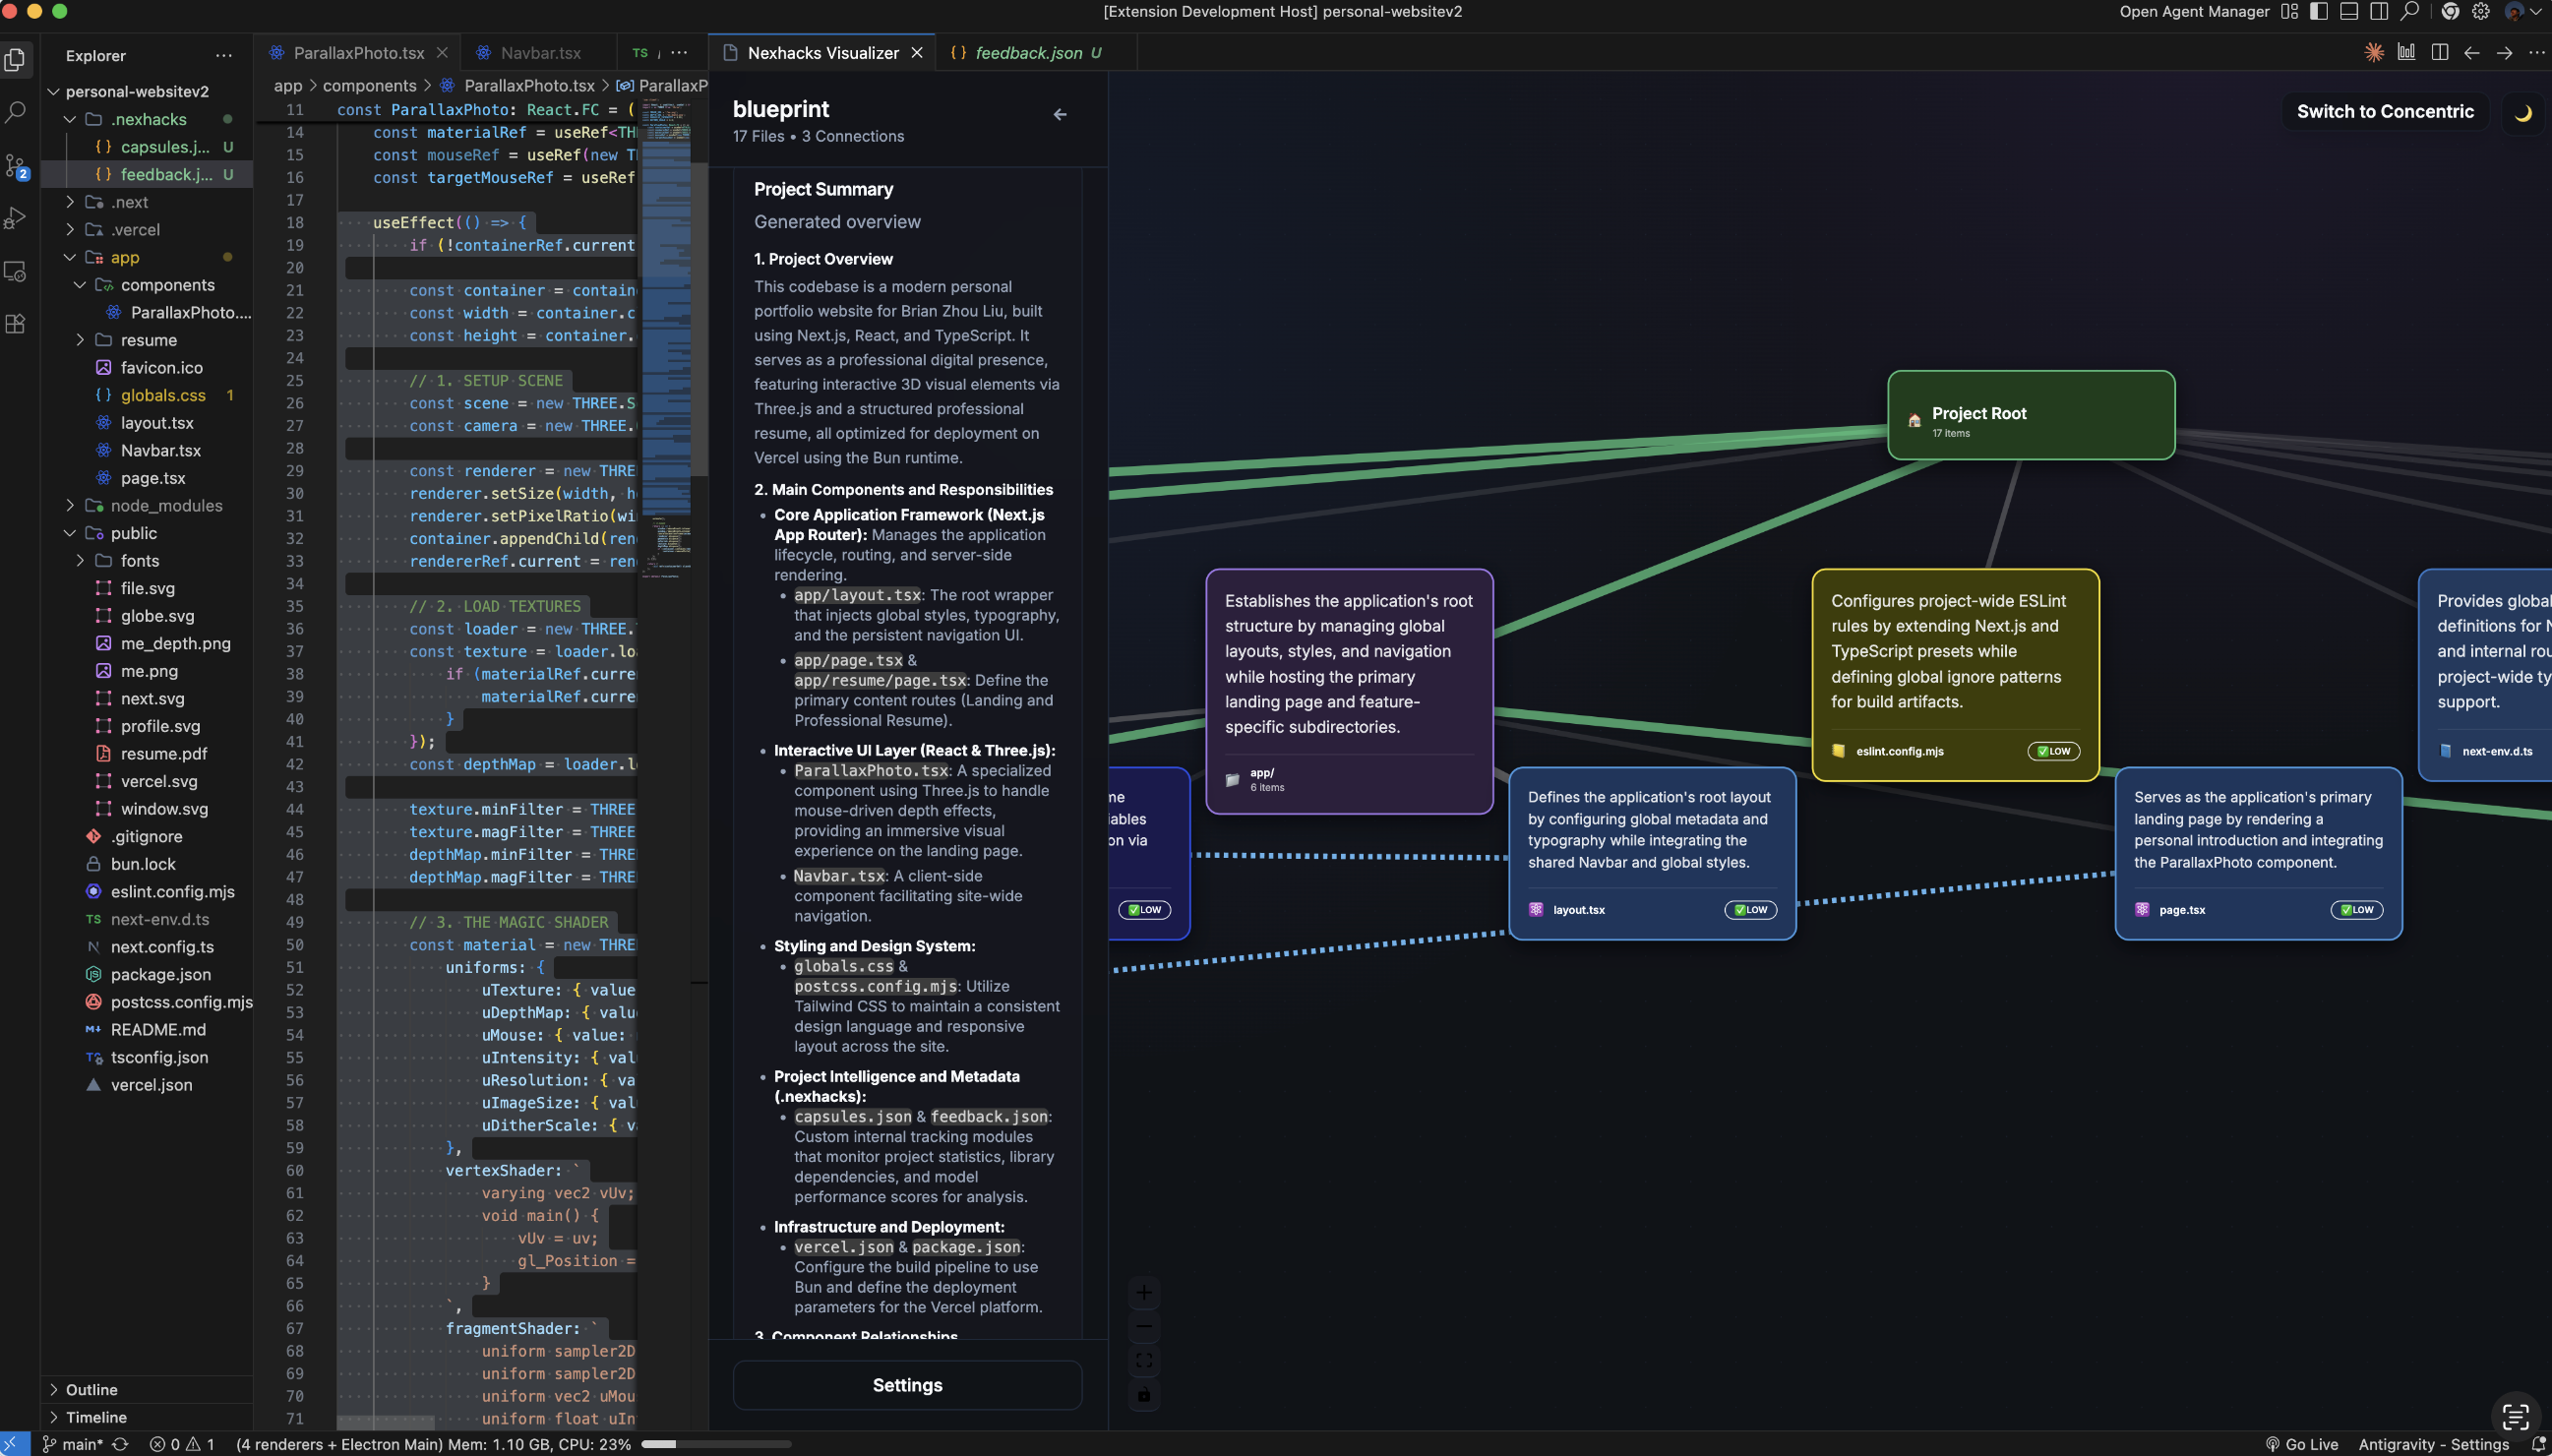Image resolution: width=2552 pixels, height=1456 pixels.
Task: Zoom in on the graph canvas
Action: (x=1144, y=1292)
